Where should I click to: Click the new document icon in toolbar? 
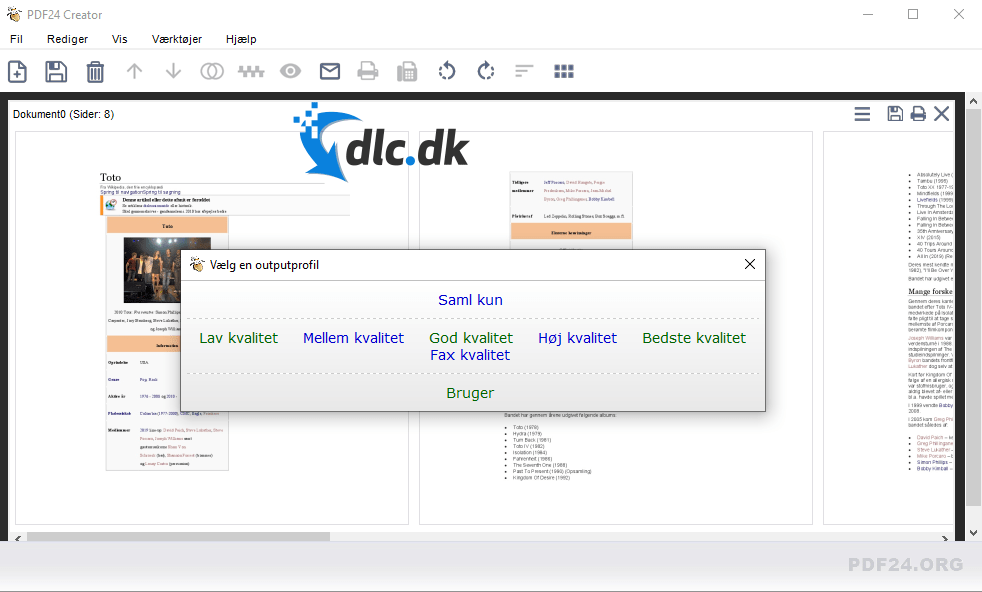click(18, 71)
